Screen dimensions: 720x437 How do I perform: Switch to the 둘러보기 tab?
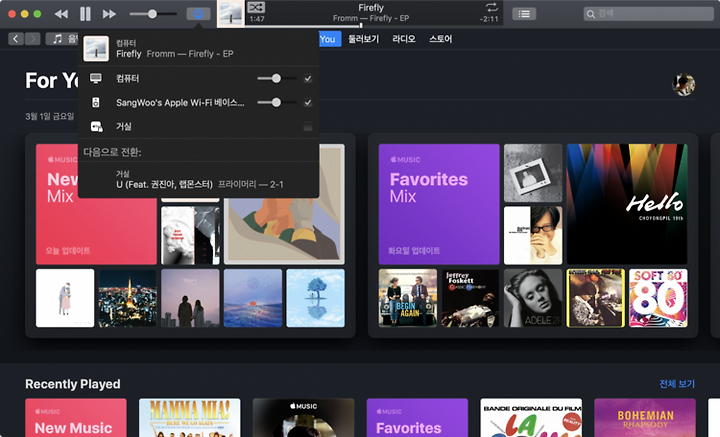coord(363,39)
